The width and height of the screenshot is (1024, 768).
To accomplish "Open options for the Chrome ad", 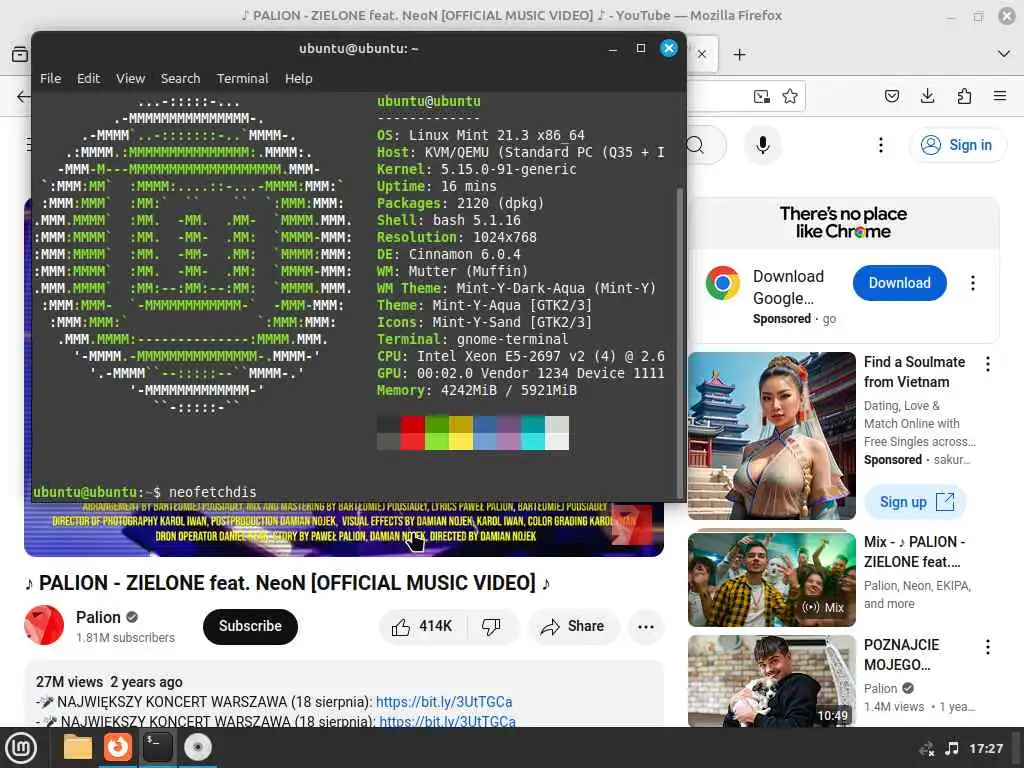I will coord(972,283).
